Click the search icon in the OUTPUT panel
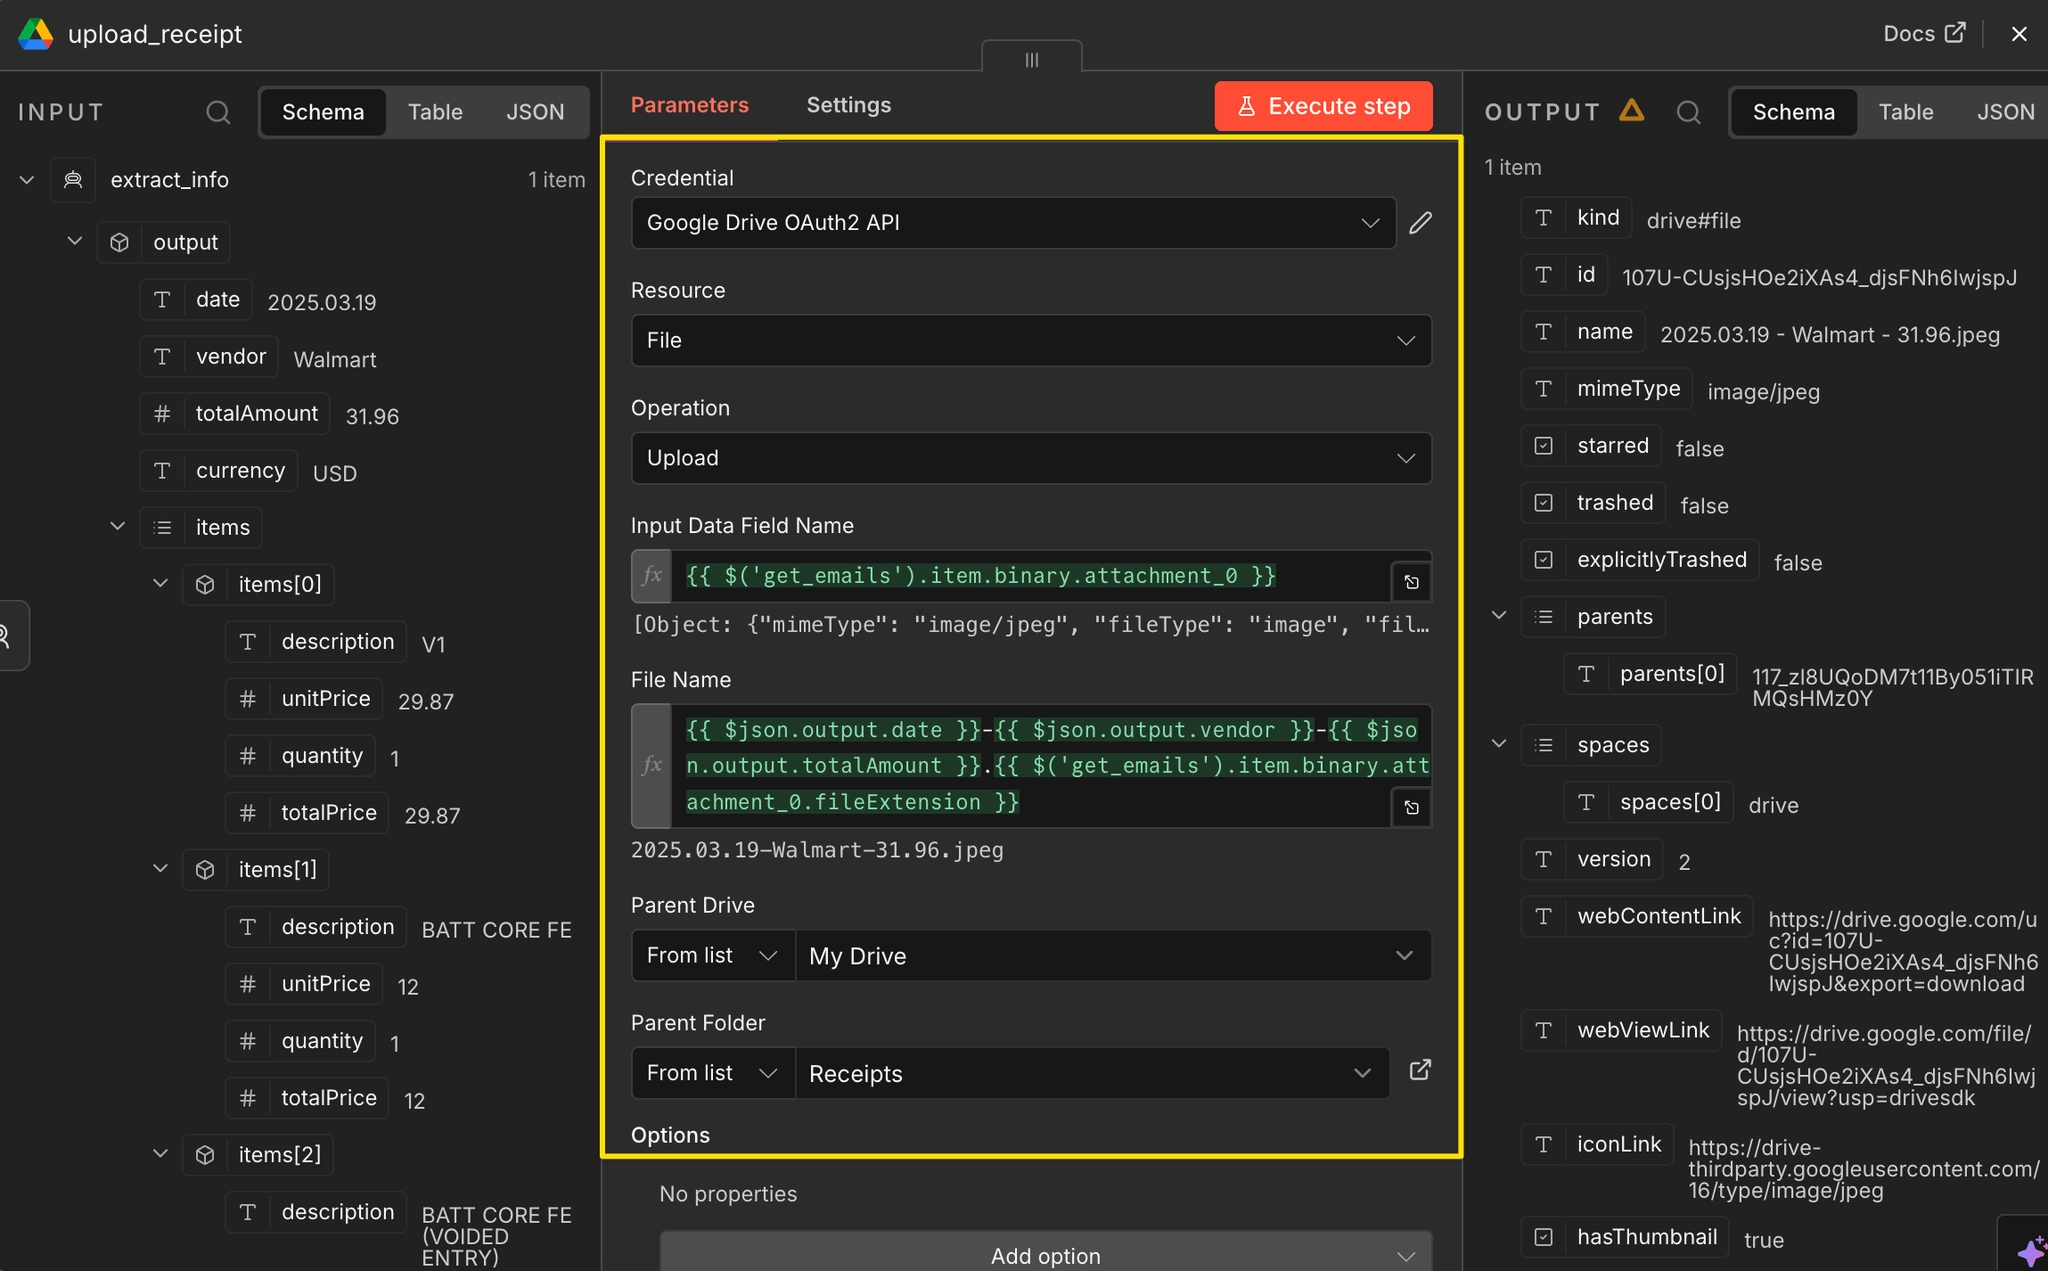Image resolution: width=2048 pixels, height=1271 pixels. pyautogui.click(x=1688, y=112)
